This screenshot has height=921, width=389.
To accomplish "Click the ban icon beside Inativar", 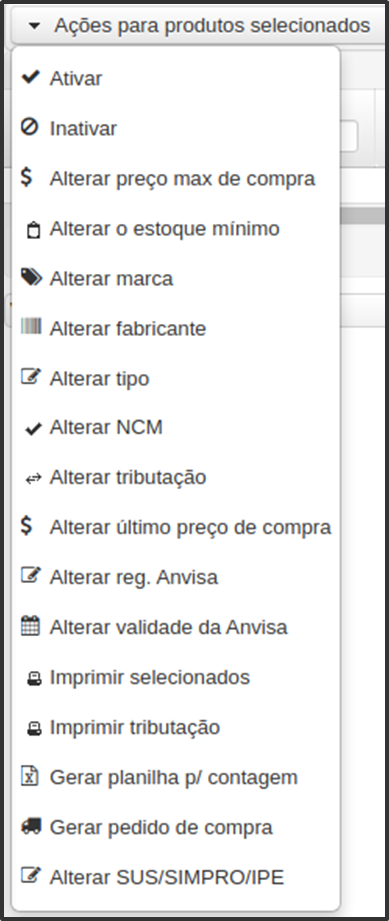I will pyautogui.click(x=29, y=127).
